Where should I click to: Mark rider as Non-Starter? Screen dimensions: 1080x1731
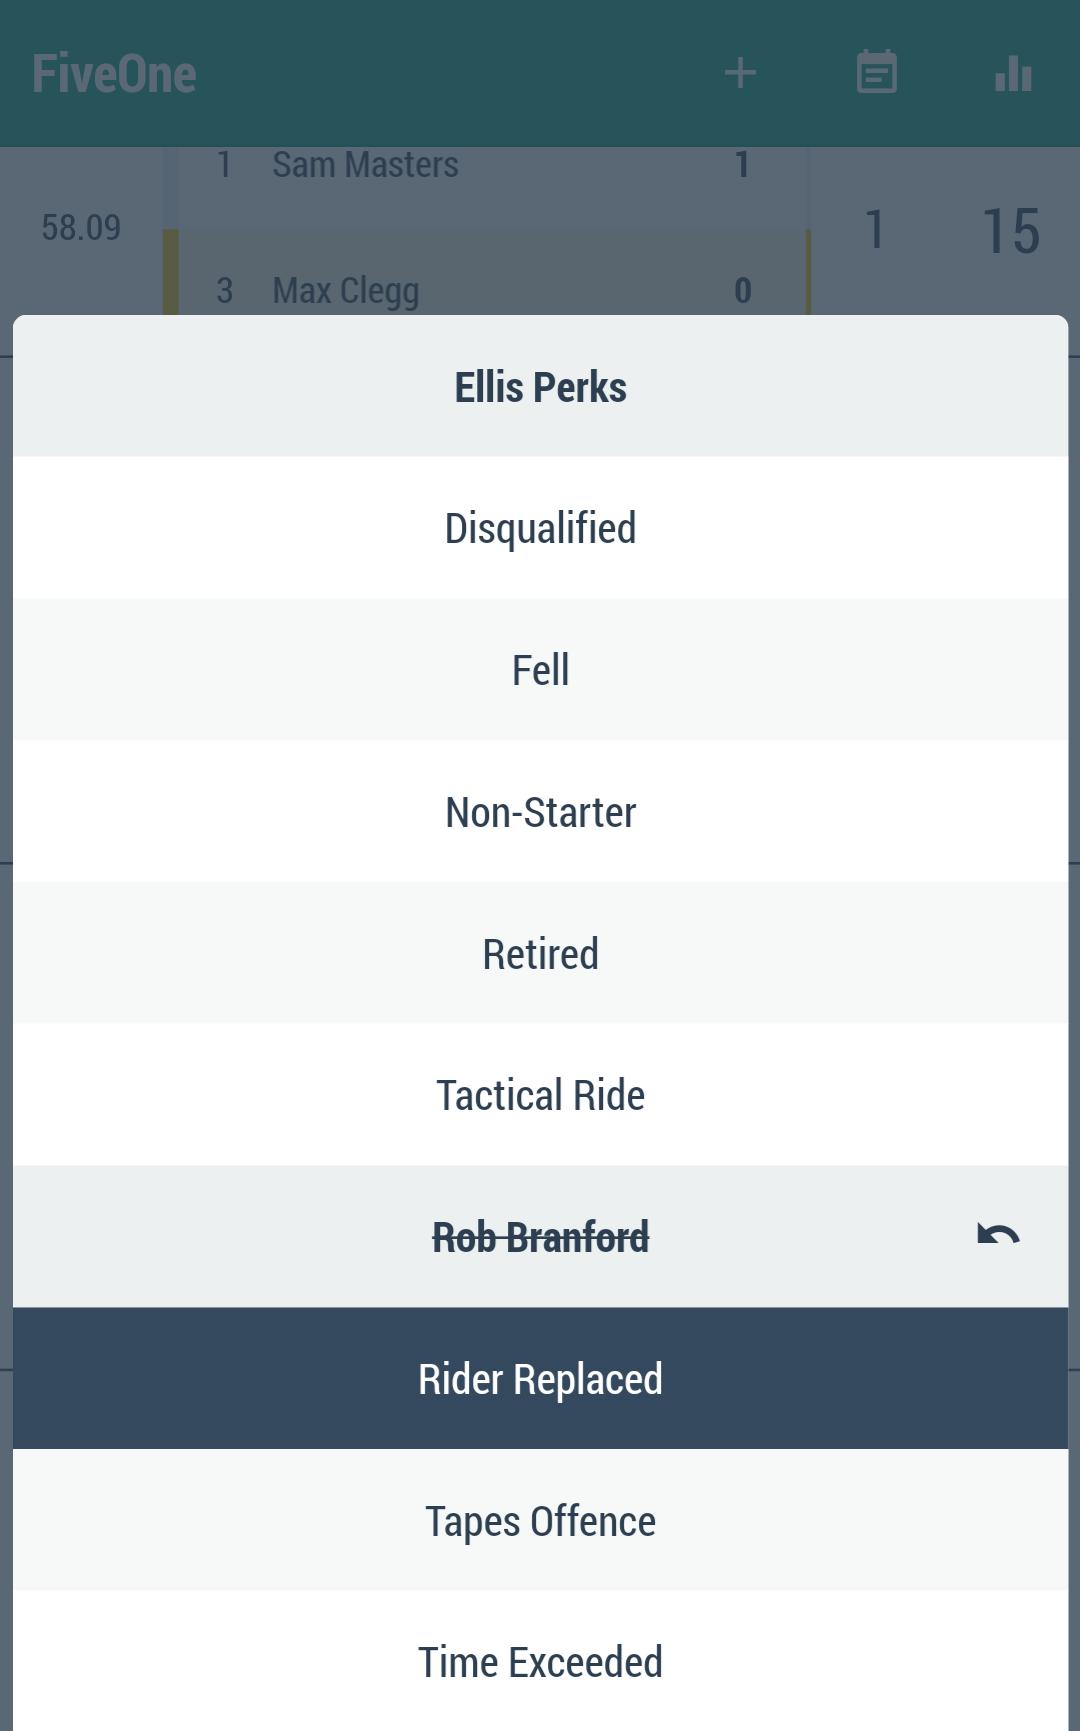tap(540, 812)
